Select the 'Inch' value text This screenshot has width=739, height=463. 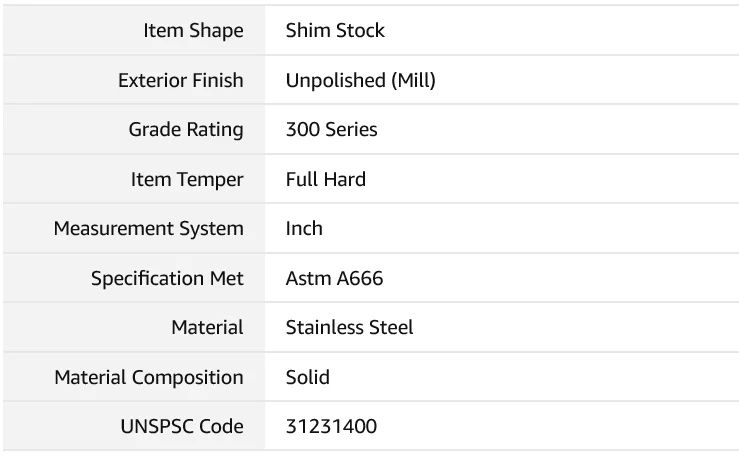click(x=304, y=229)
